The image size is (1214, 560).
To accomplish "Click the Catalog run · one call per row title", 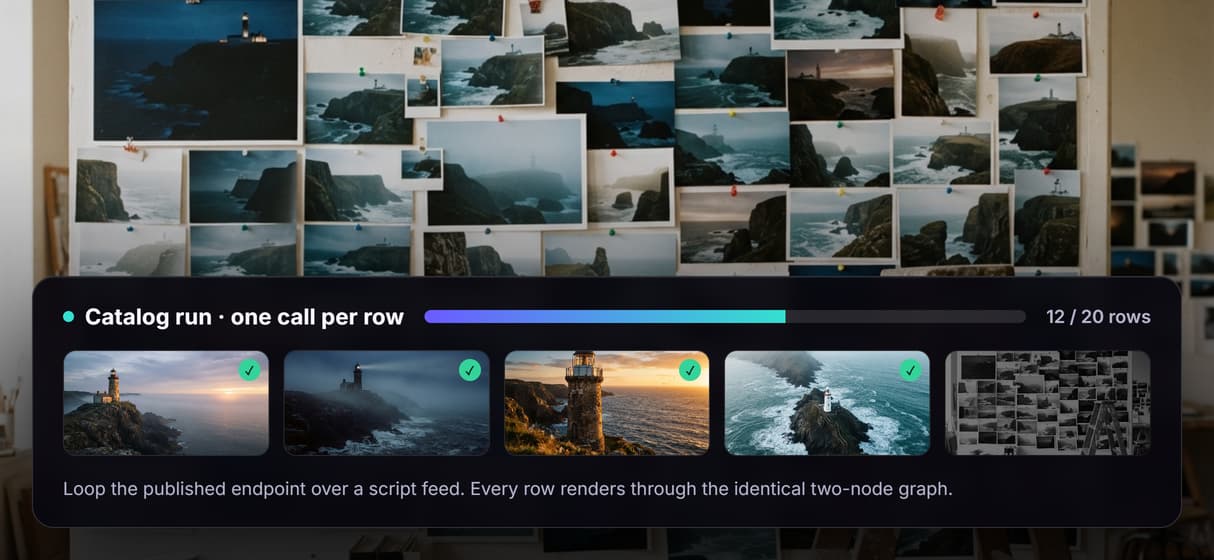I will point(244,317).
